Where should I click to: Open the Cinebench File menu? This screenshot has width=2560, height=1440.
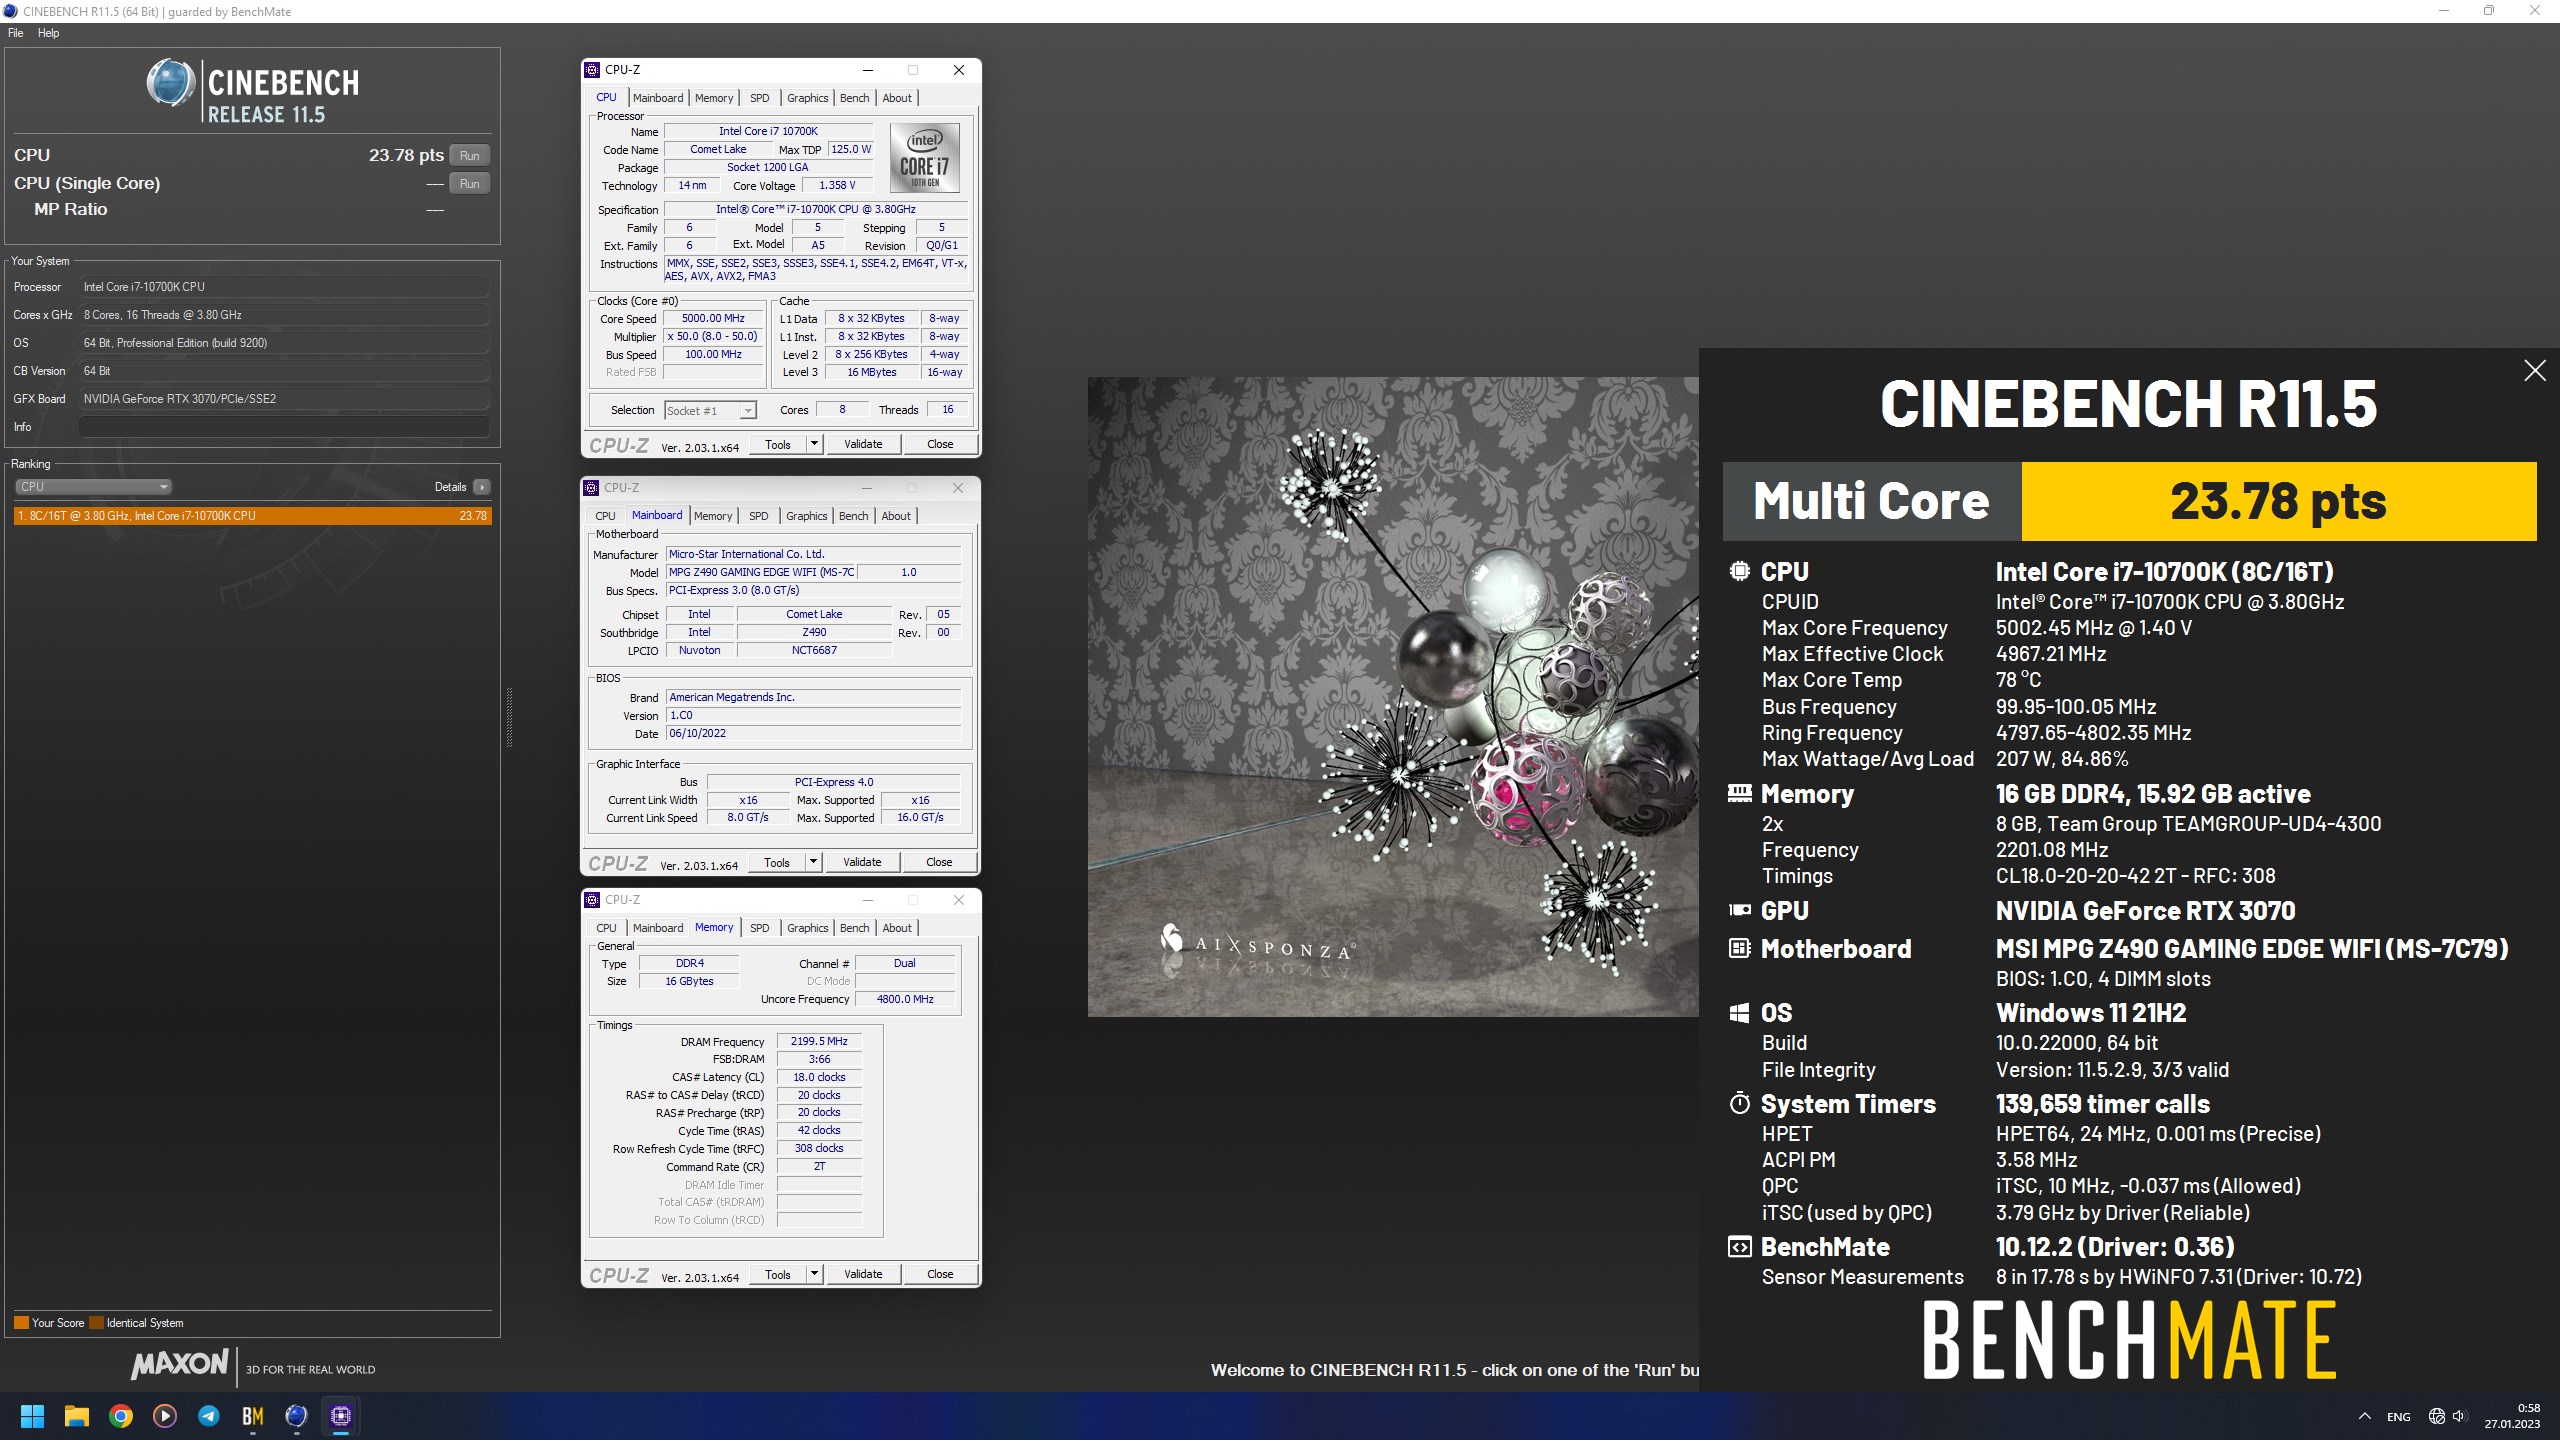16,33
